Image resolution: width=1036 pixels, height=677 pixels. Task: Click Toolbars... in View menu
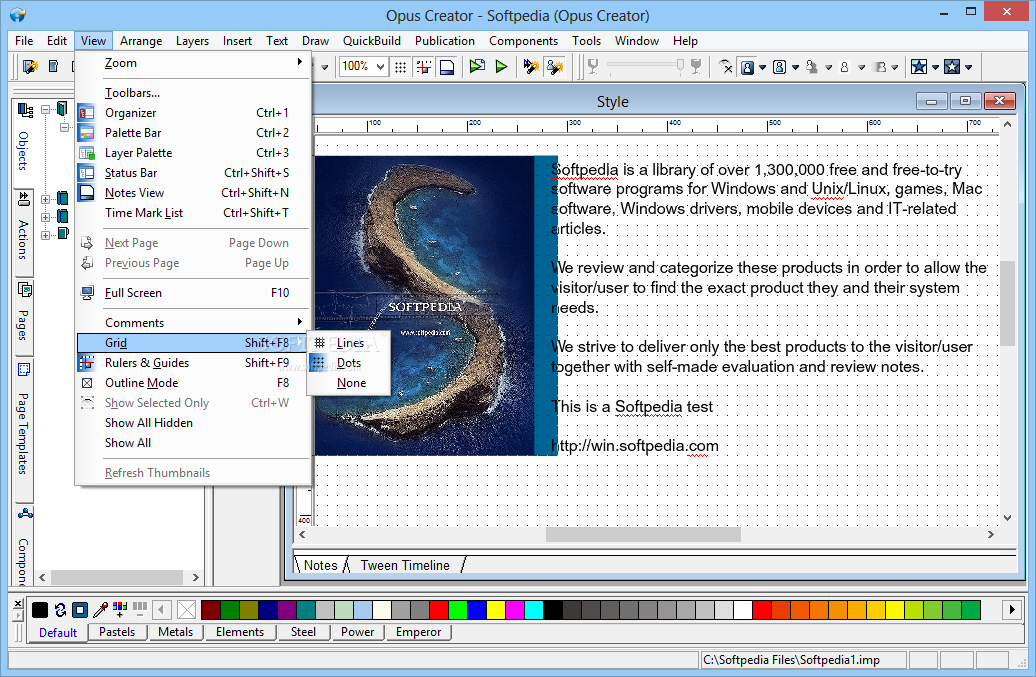[193, 93]
